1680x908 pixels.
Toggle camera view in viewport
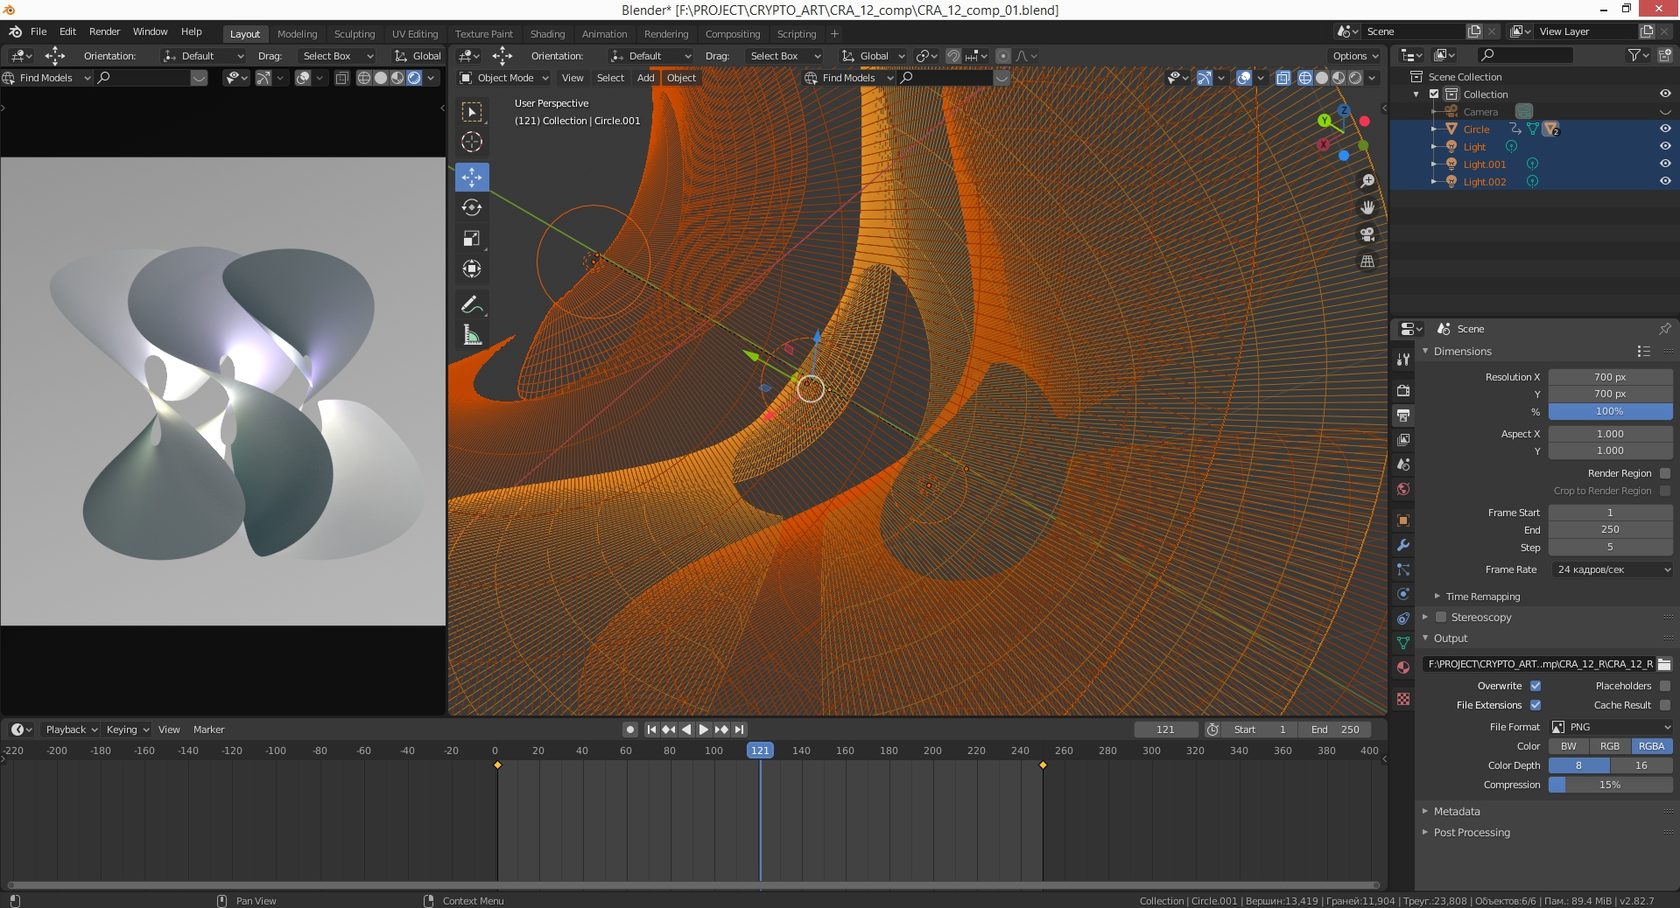click(x=1367, y=234)
